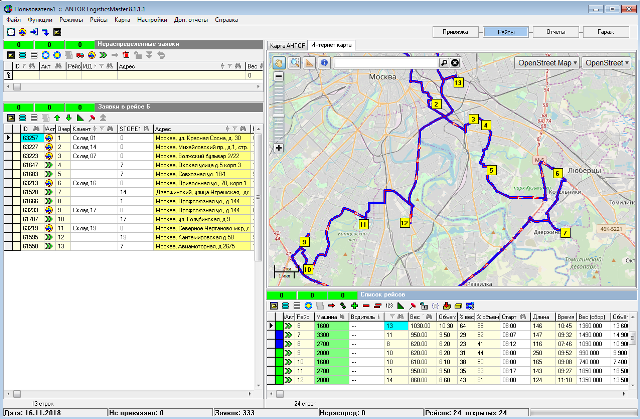Screen dimensions: 640x419
Task: Open the OpenStreet Map layer dropdown
Action: pos(547,63)
